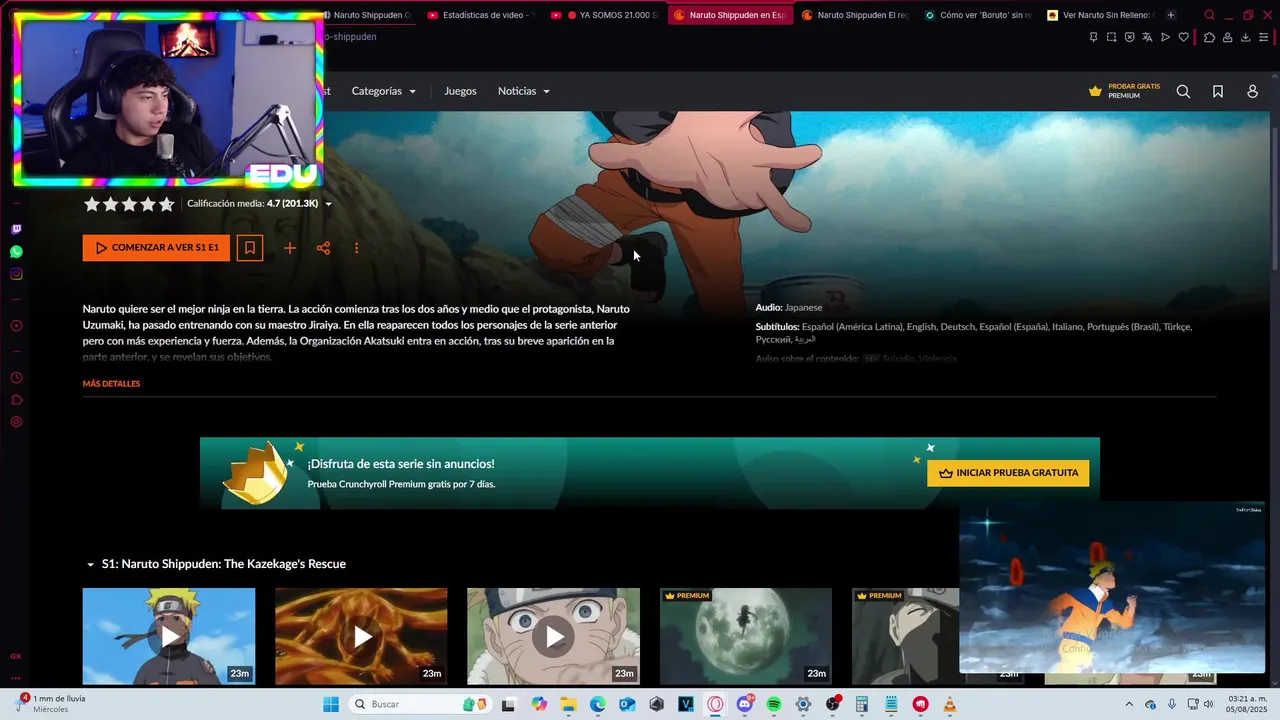
Task: Click the Crunchyroll search magnifier icon
Action: click(x=1183, y=91)
